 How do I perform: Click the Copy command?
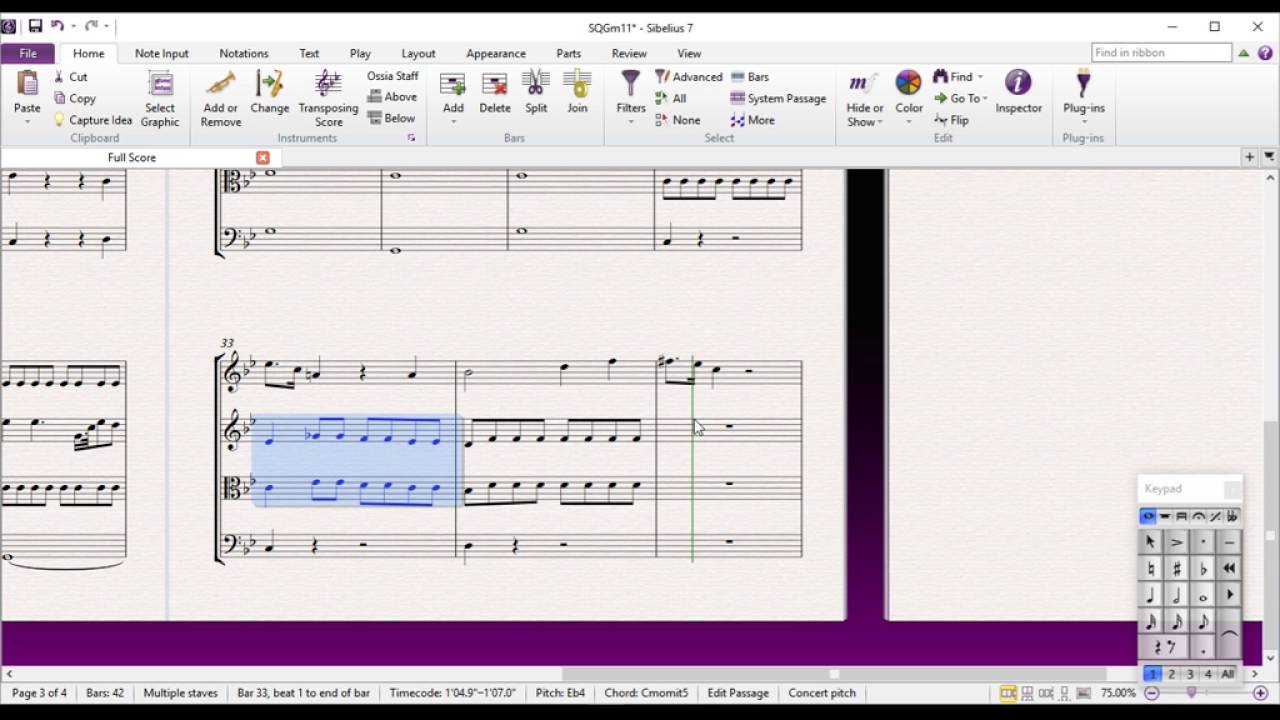(x=74, y=98)
